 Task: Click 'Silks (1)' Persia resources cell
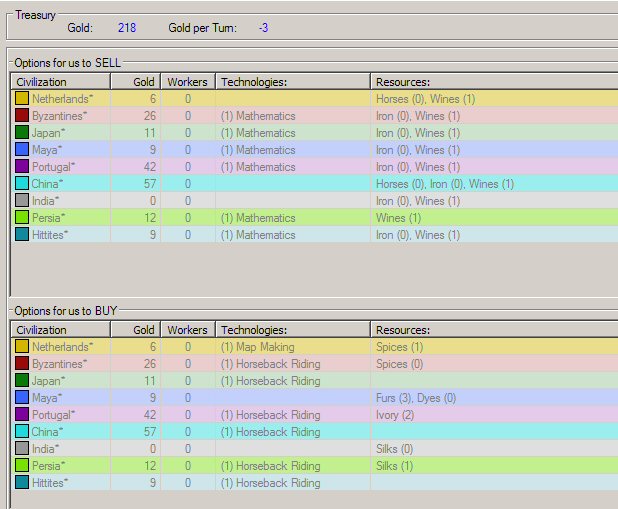pyautogui.click(x=395, y=466)
